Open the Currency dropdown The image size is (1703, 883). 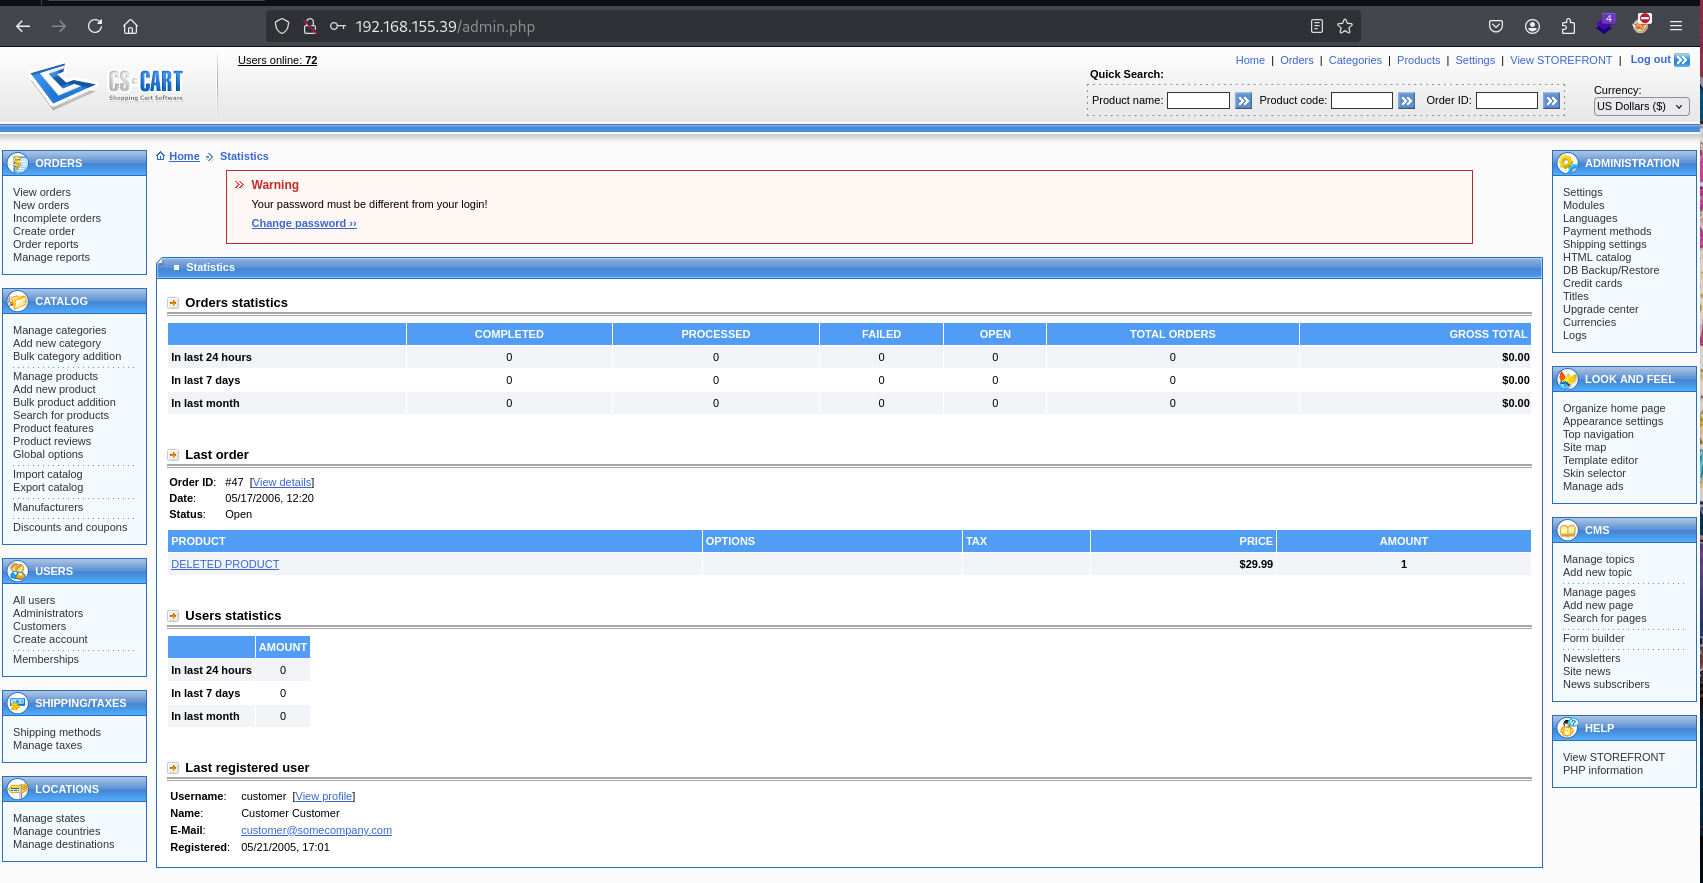coord(1641,106)
